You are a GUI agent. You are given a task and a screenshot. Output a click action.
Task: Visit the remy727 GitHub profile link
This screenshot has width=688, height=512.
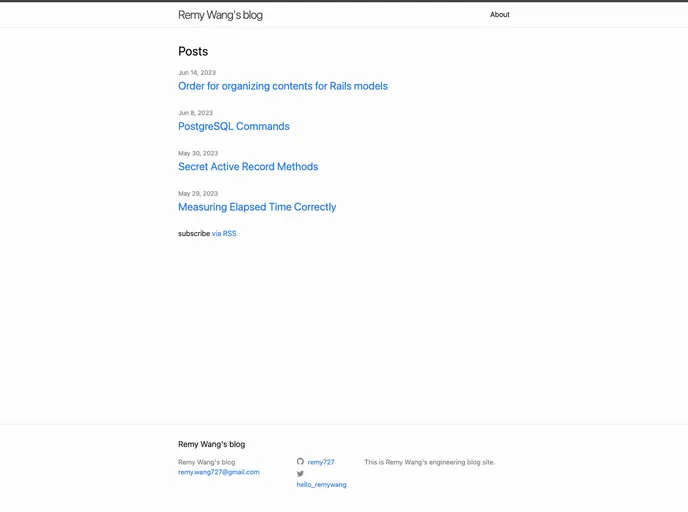point(321,463)
